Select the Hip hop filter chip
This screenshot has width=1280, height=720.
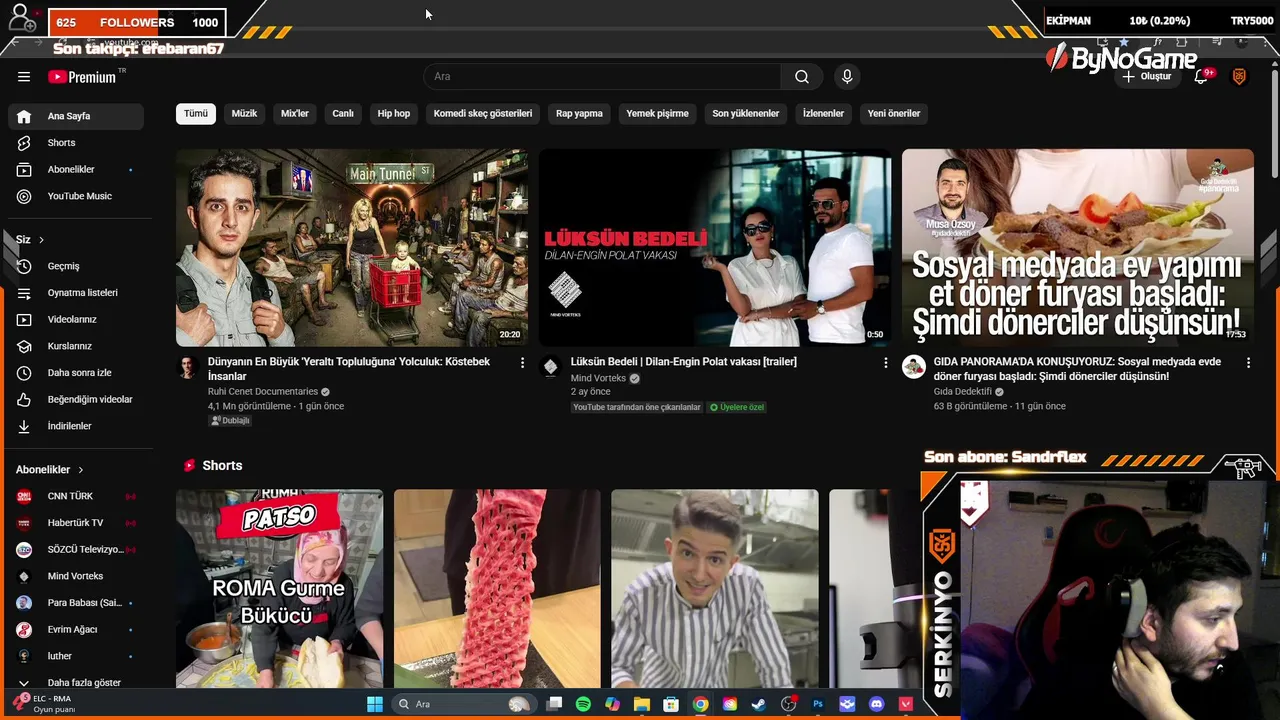click(394, 114)
